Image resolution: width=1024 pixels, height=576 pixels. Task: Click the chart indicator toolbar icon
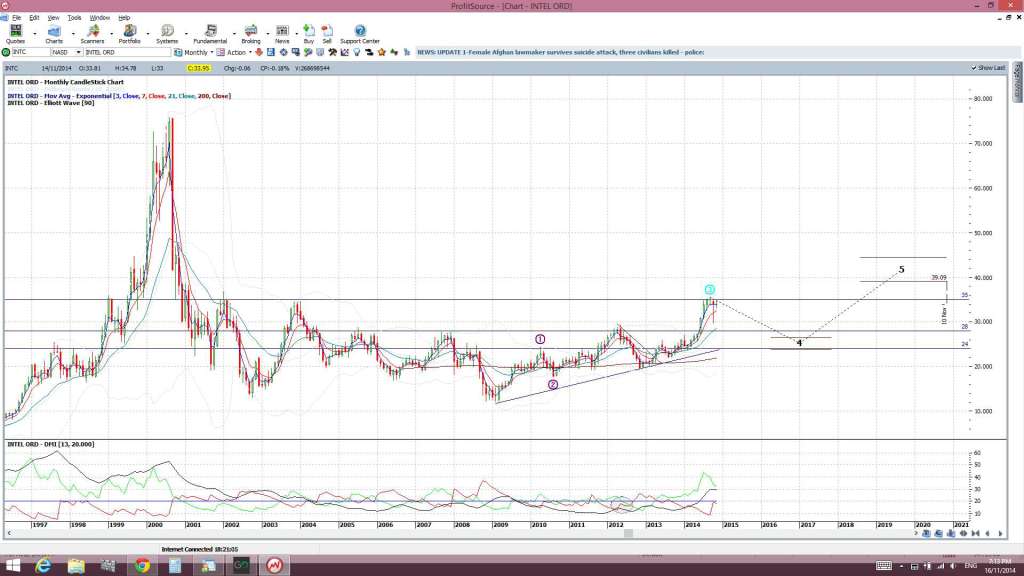point(344,52)
